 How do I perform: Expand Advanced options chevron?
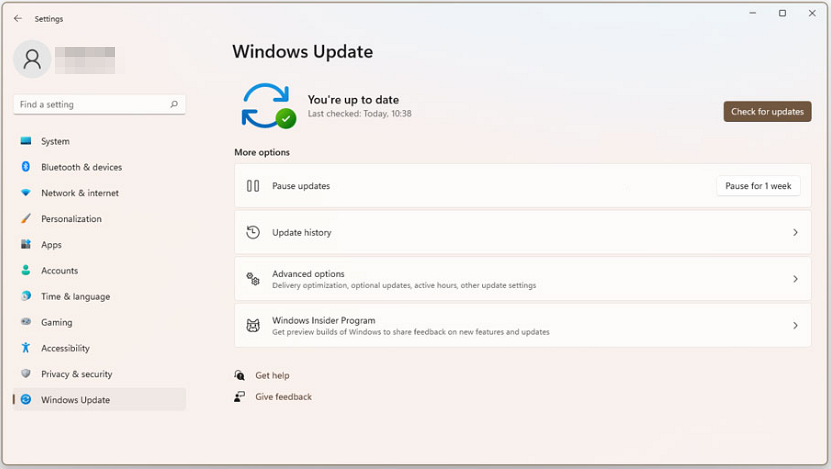[x=795, y=279]
